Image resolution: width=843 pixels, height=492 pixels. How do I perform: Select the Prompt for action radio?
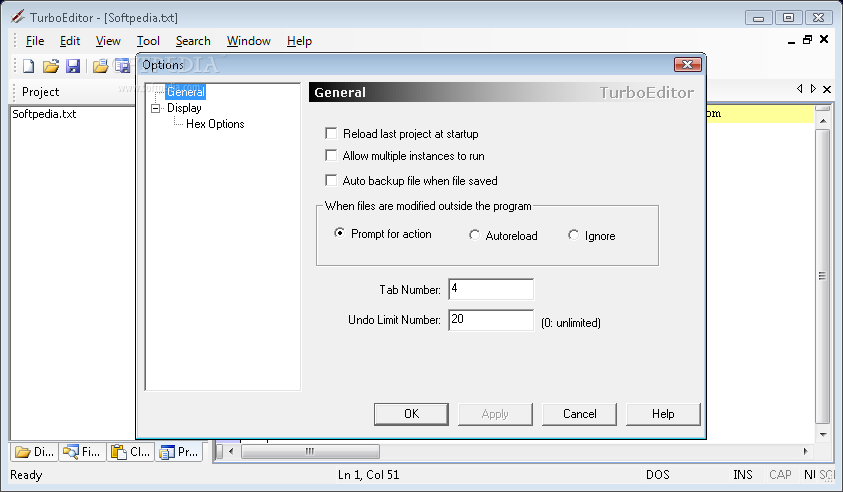(x=339, y=233)
